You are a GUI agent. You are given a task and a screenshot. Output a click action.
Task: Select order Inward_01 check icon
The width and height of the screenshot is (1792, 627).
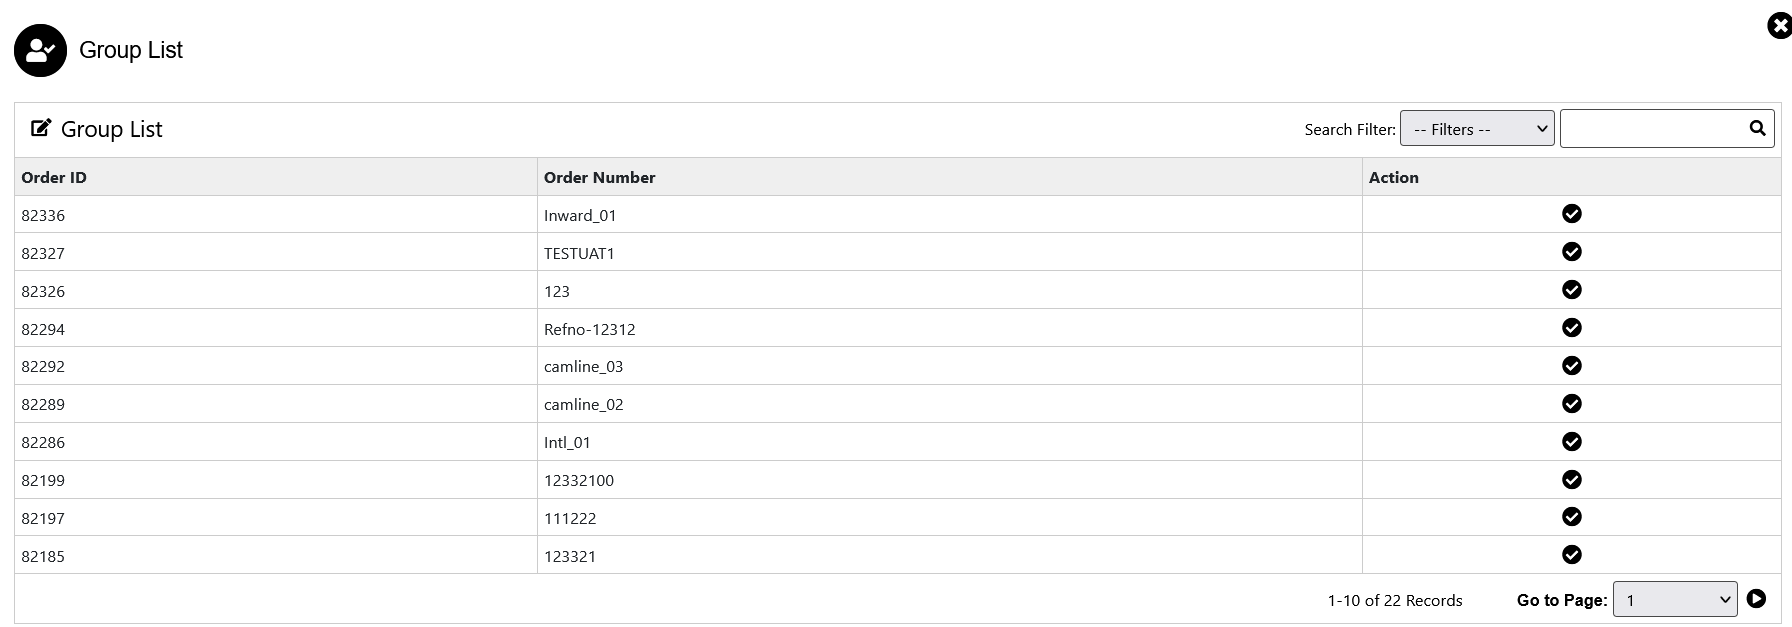(1572, 214)
